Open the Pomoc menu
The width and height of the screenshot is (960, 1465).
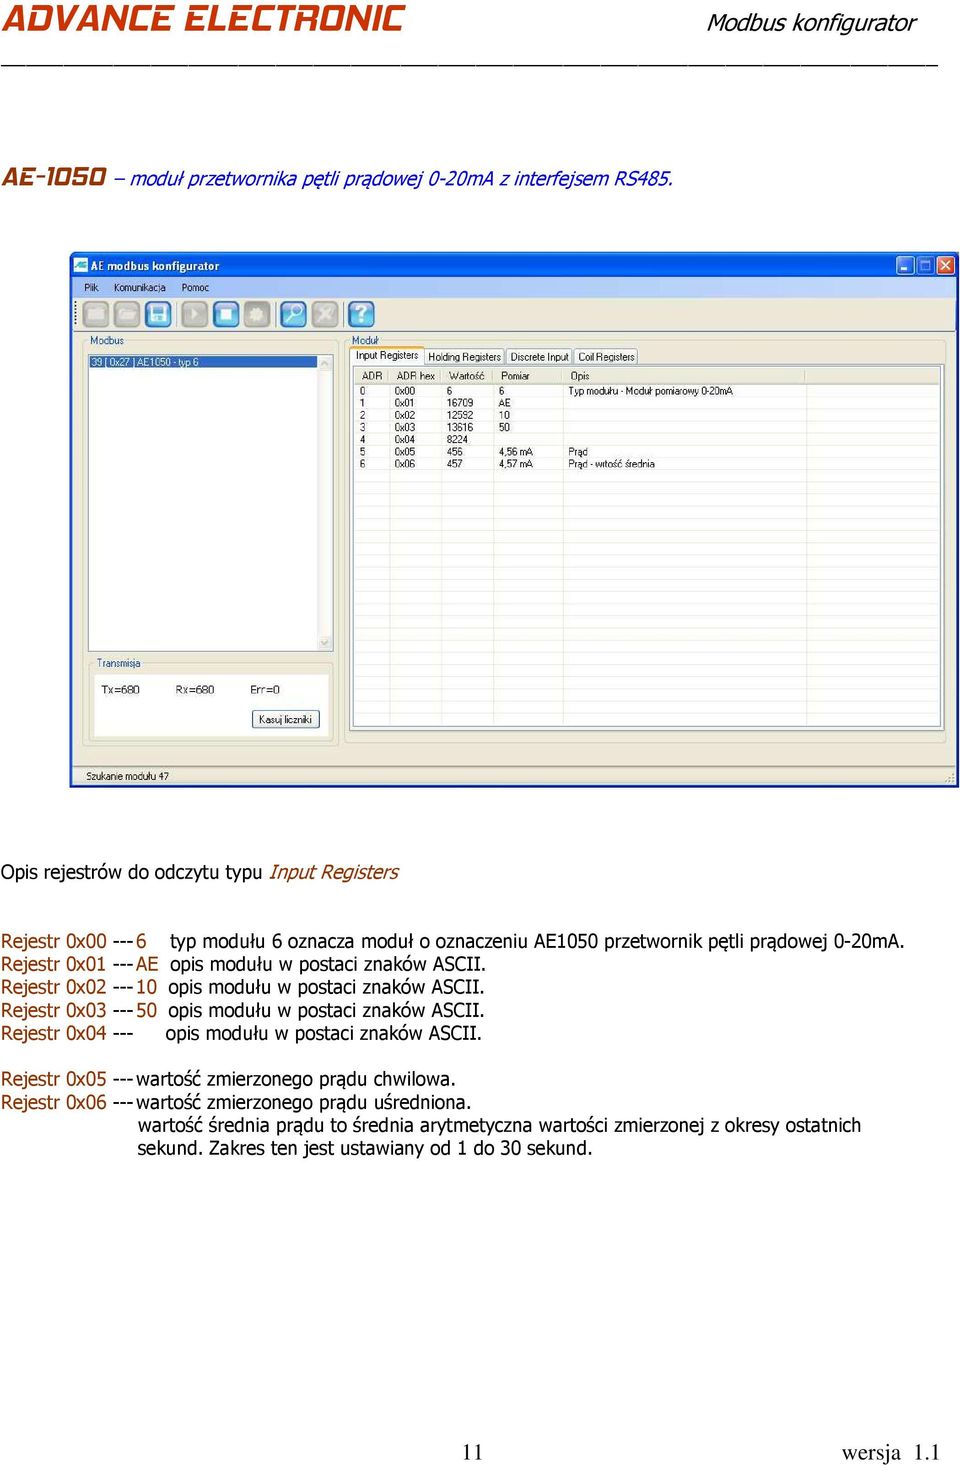coord(195,288)
